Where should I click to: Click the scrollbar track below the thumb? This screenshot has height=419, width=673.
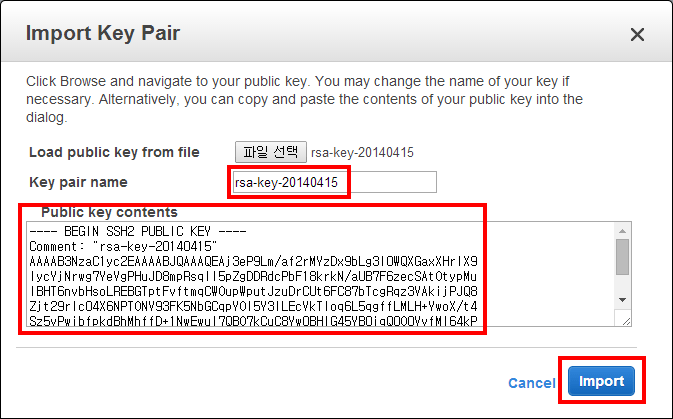point(621,284)
